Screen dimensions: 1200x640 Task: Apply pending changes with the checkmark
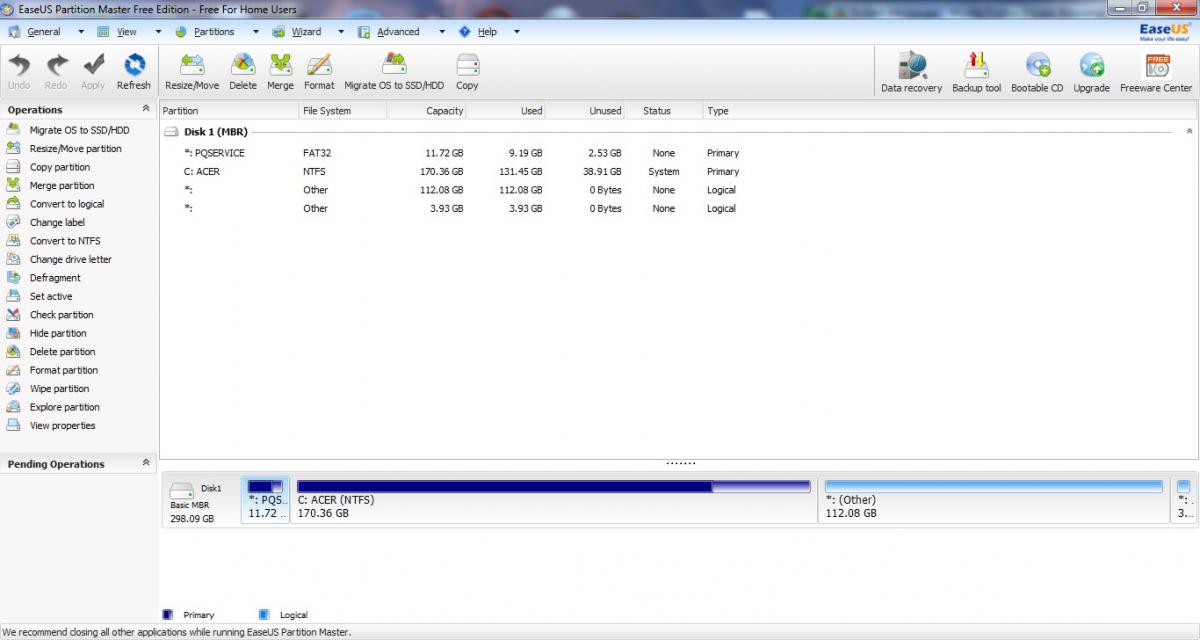93,72
